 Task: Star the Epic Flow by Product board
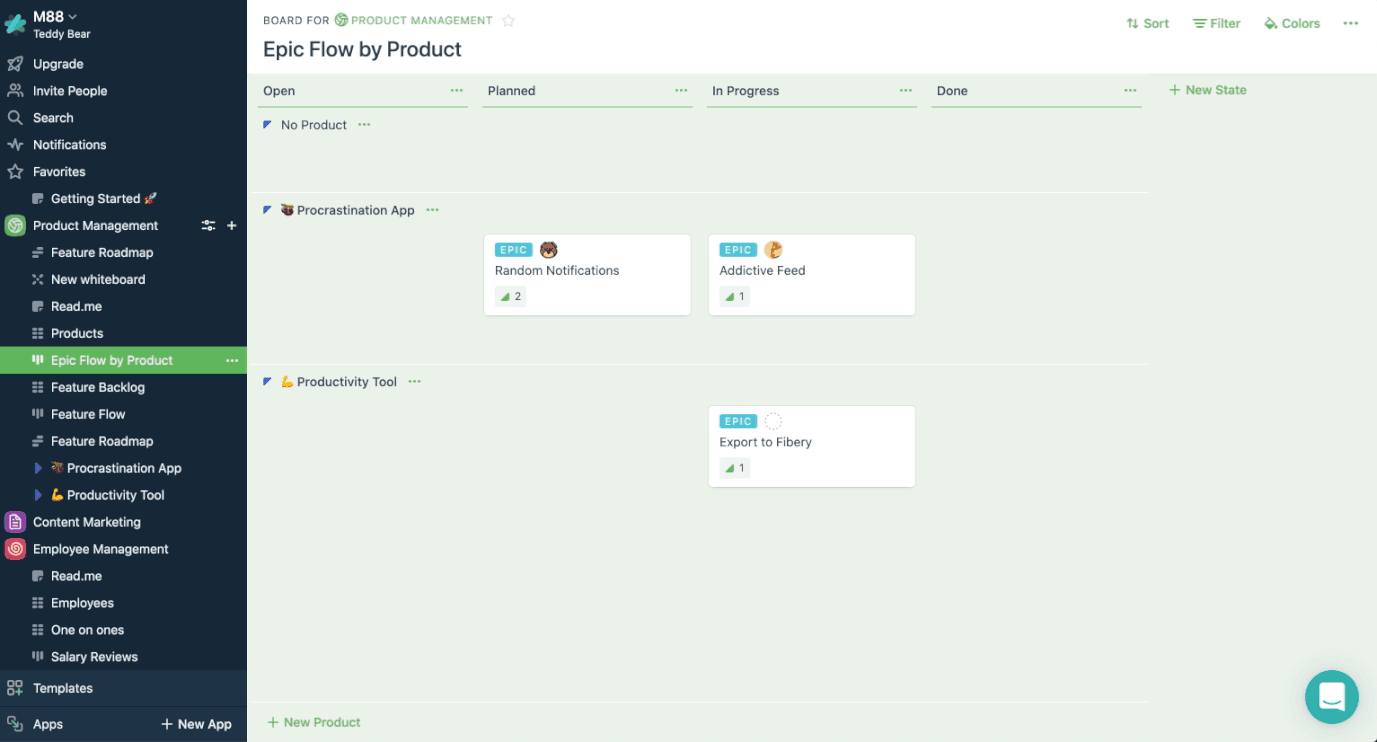(x=508, y=21)
